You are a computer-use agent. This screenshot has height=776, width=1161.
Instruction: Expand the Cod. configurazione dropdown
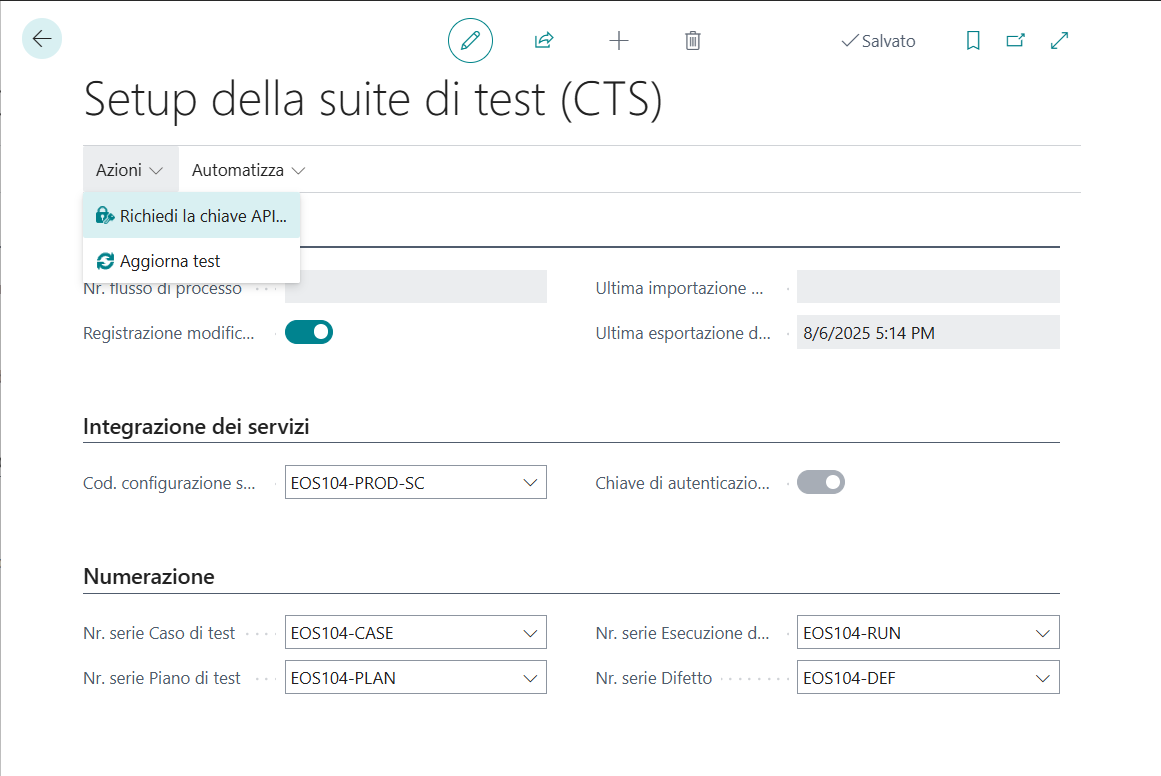pos(530,483)
